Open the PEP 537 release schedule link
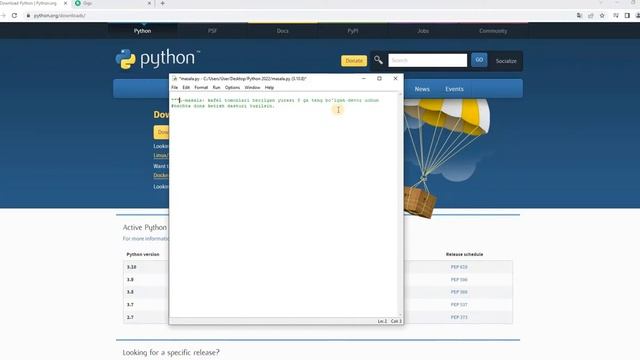 (459, 304)
